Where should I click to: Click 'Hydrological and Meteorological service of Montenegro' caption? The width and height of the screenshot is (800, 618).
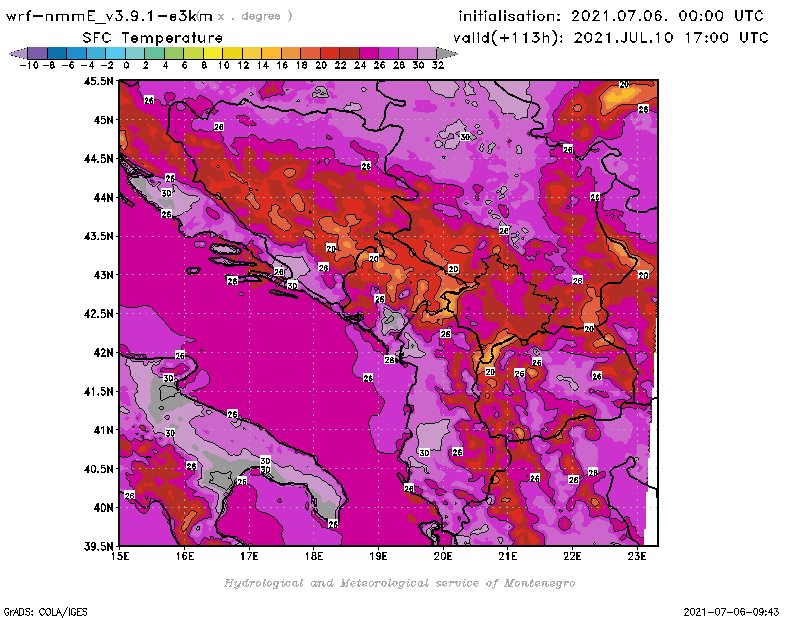click(x=399, y=583)
